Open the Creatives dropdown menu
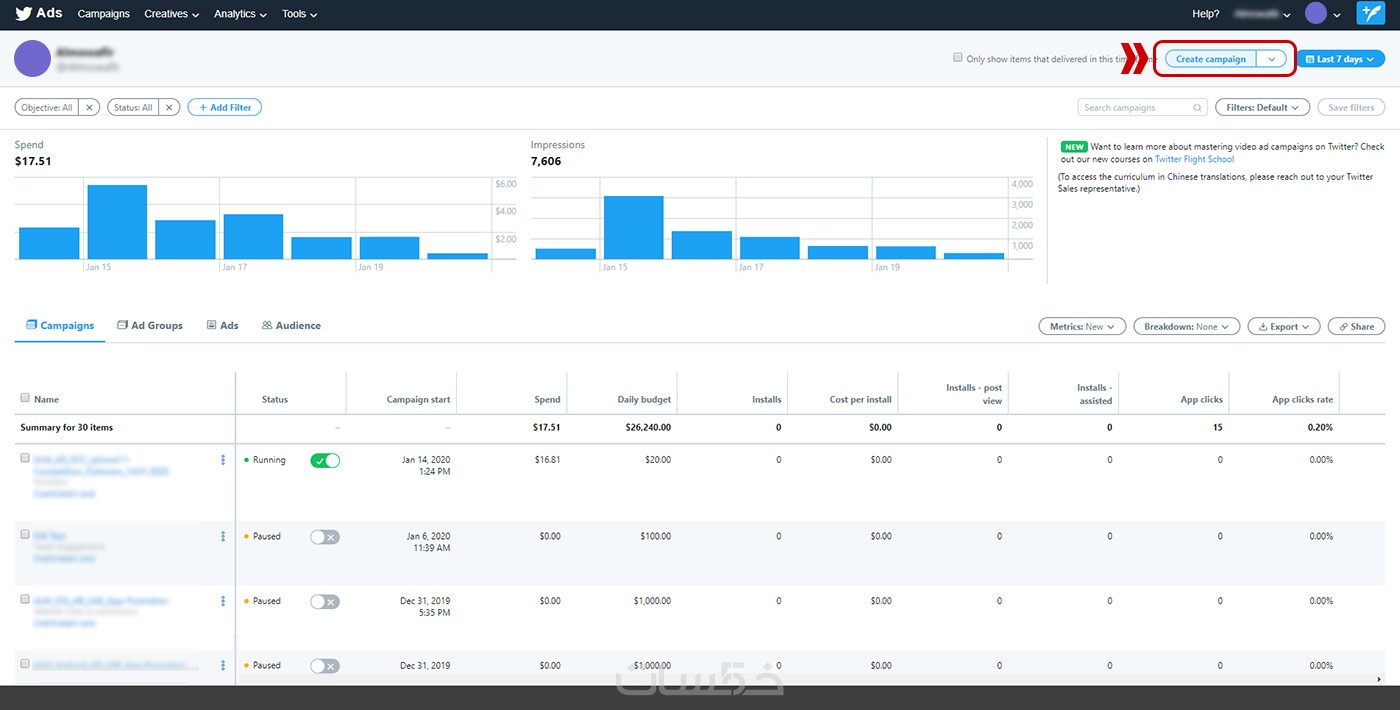 pos(171,14)
